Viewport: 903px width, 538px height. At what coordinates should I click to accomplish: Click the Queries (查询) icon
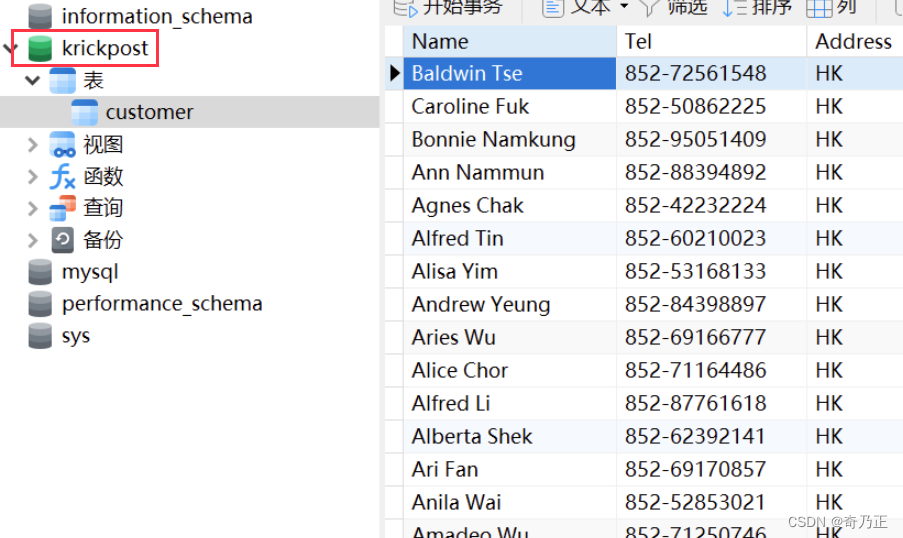(62, 208)
